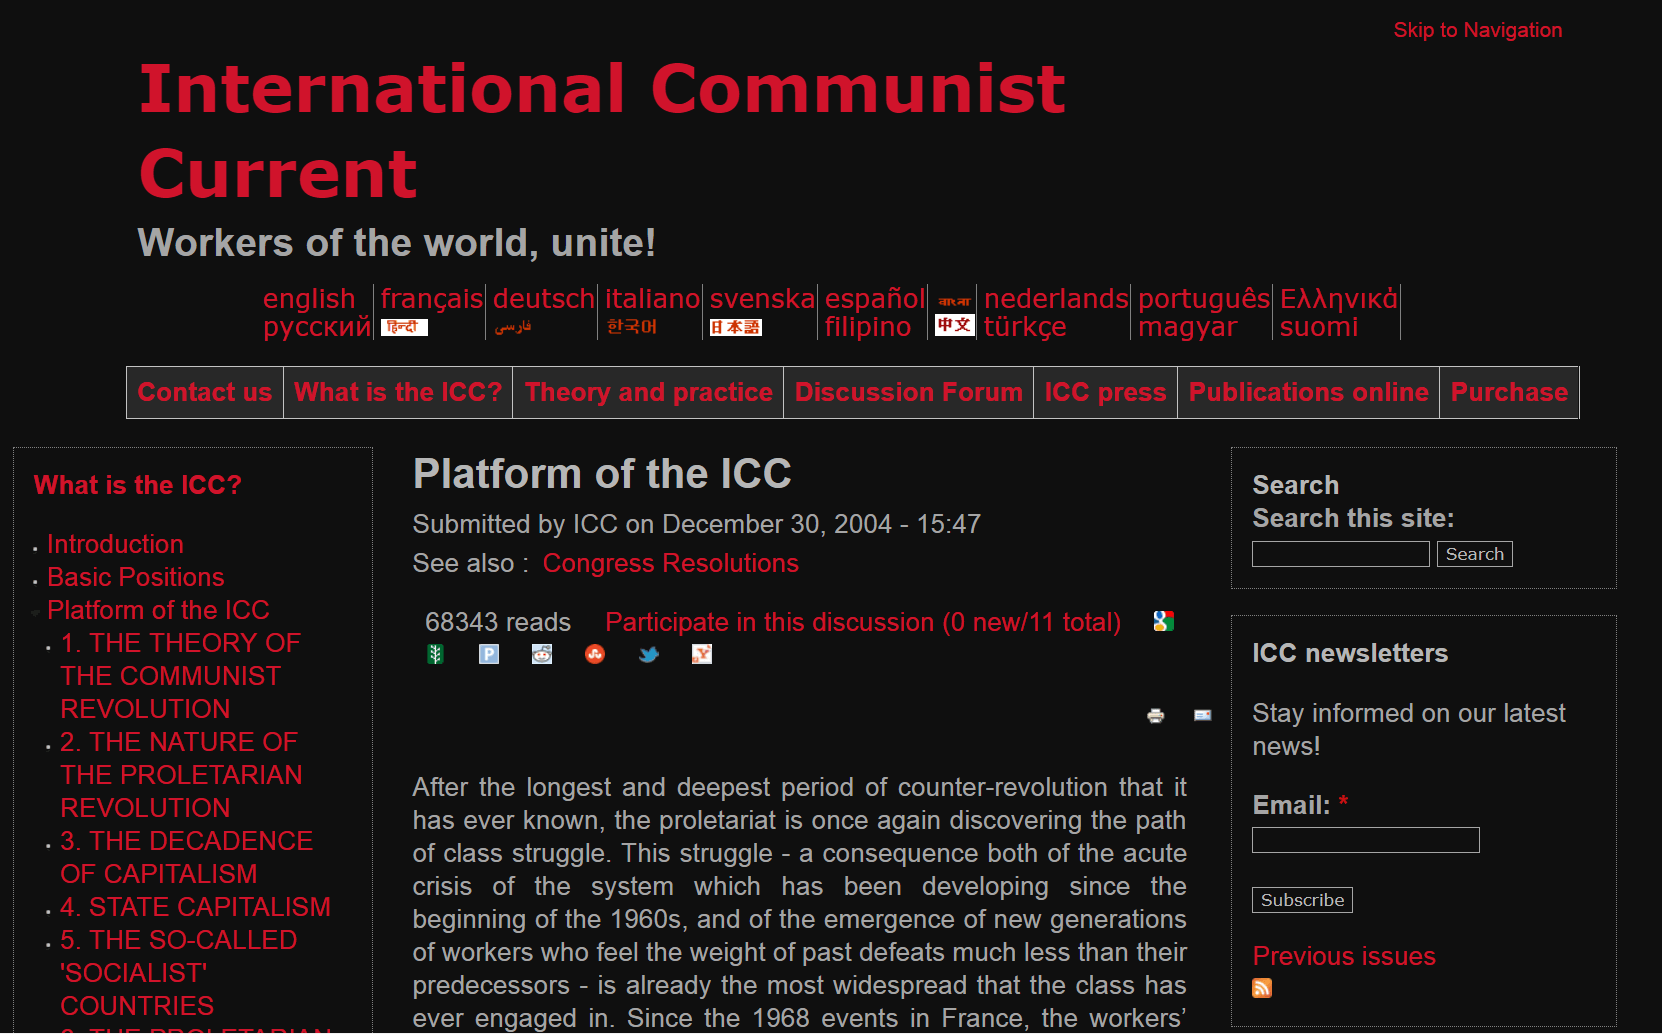Follow the Skip to Navigation link
This screenshot has width=1662, height=1034.
click(1477, 30)
